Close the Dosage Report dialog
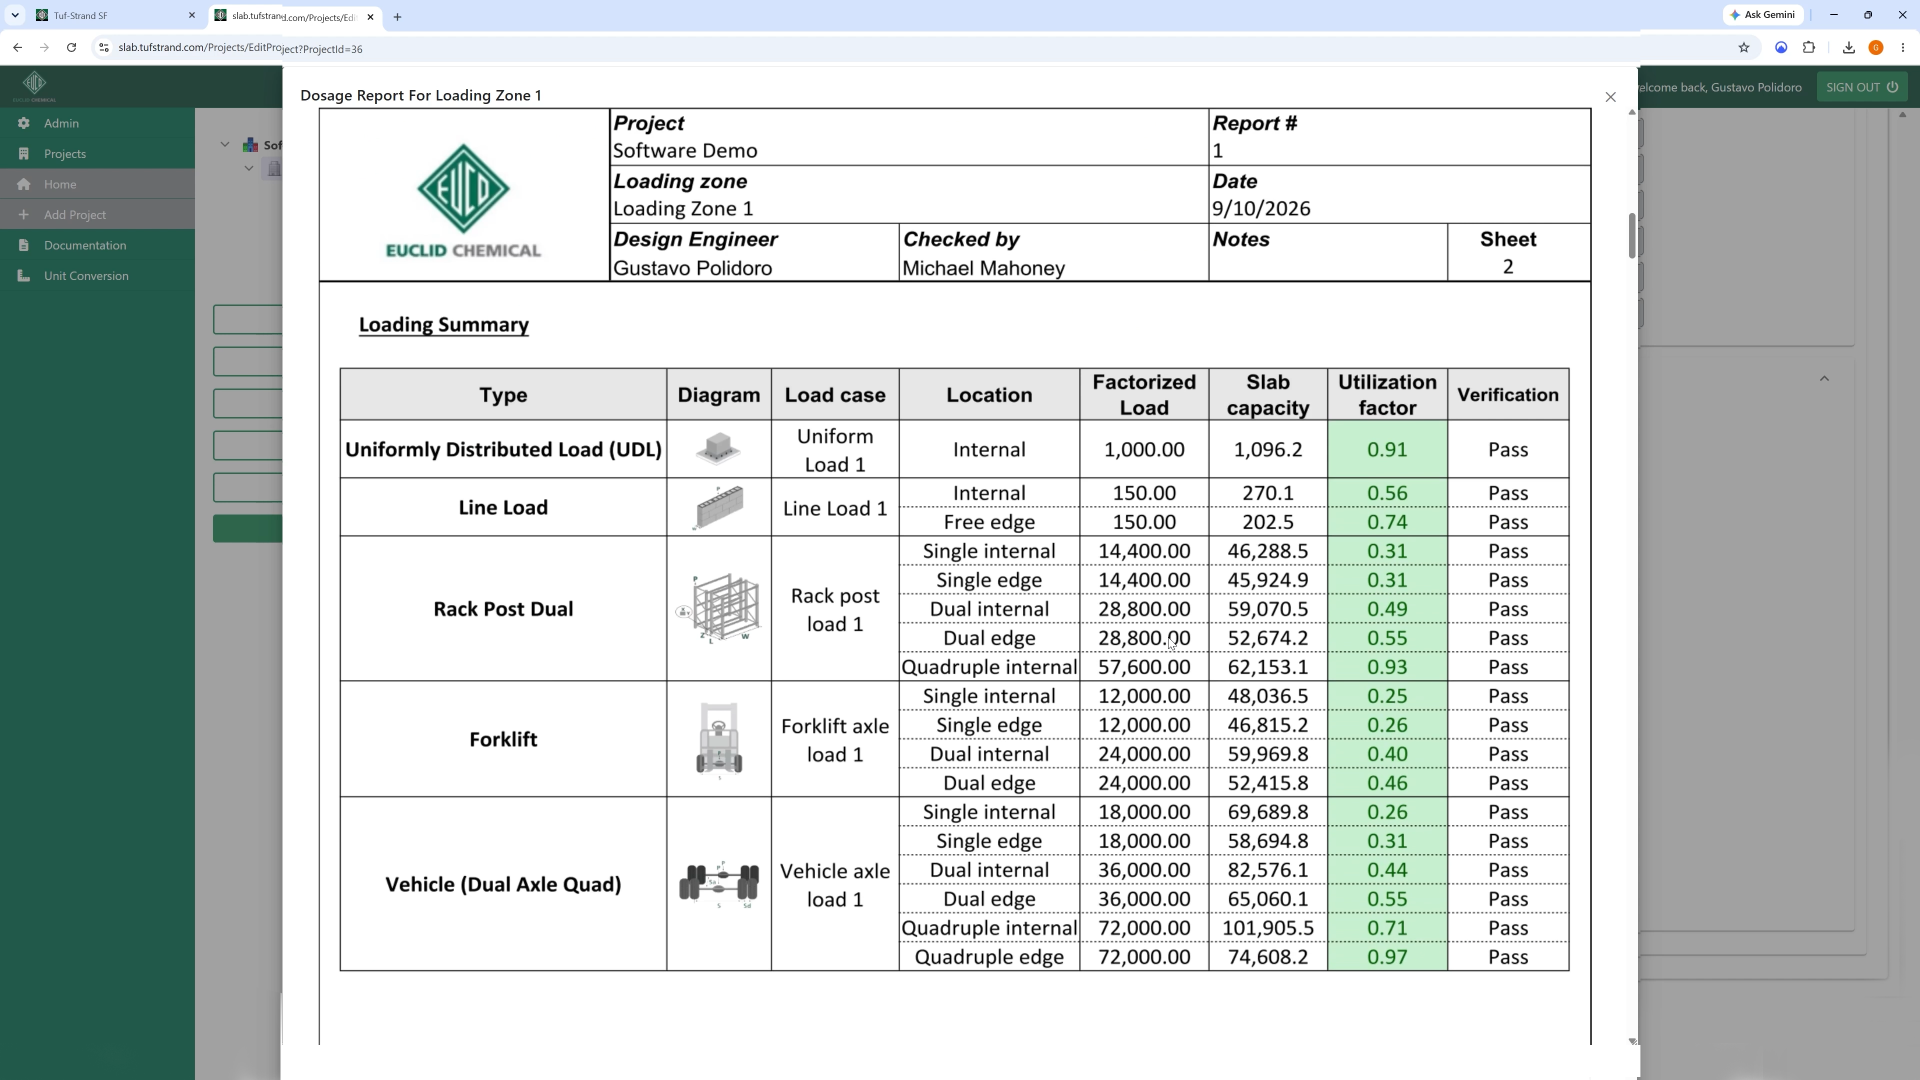Viewport: 1920px width, 1080px height. [x=1610, y=97]
